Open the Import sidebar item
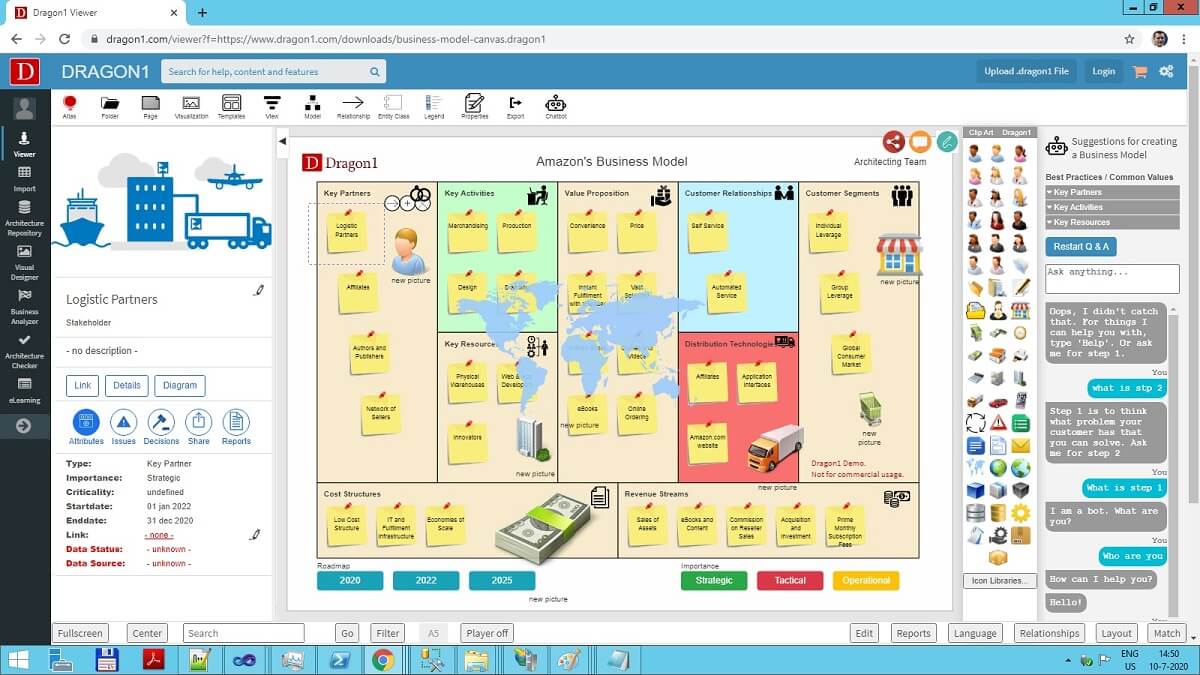Viewport: 1200px width, 675px height. coord(24,180)
